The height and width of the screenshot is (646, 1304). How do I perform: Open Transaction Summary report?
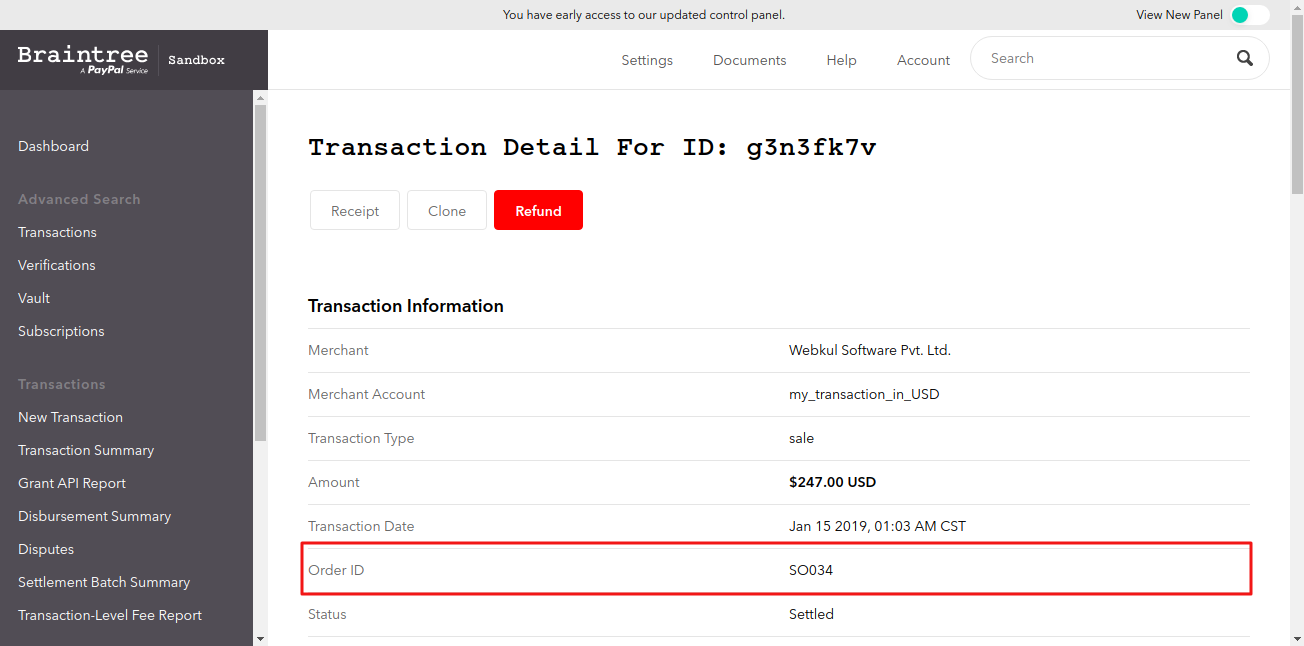(86, 450)
